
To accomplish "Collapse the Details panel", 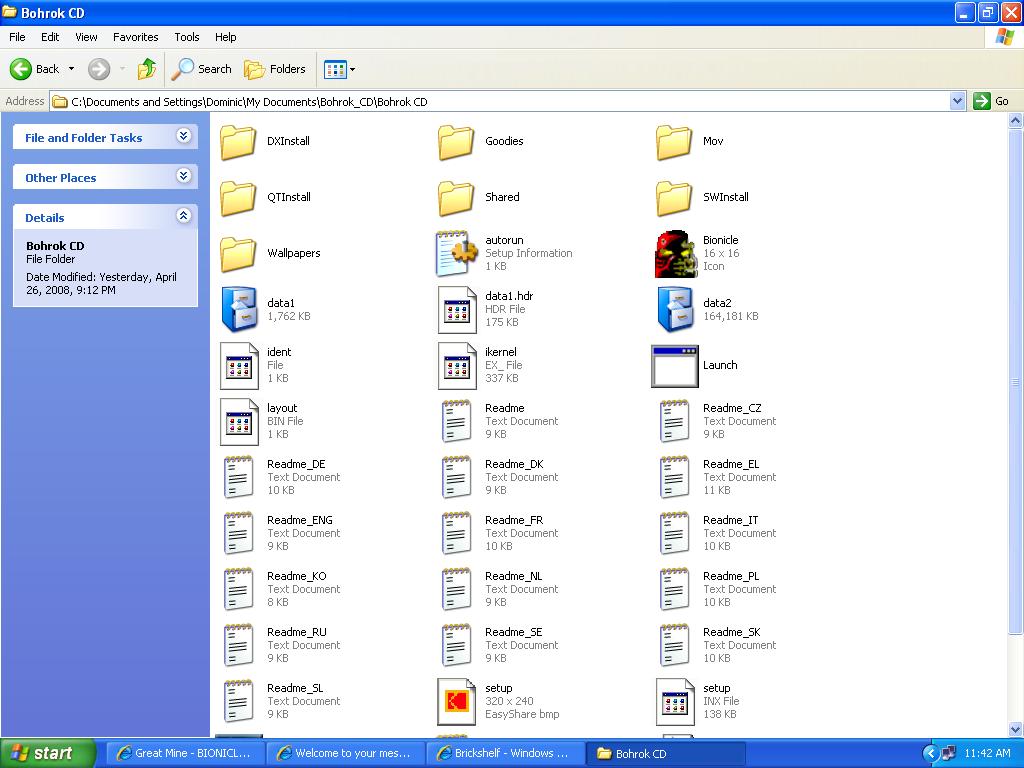I will pos(183,216).
